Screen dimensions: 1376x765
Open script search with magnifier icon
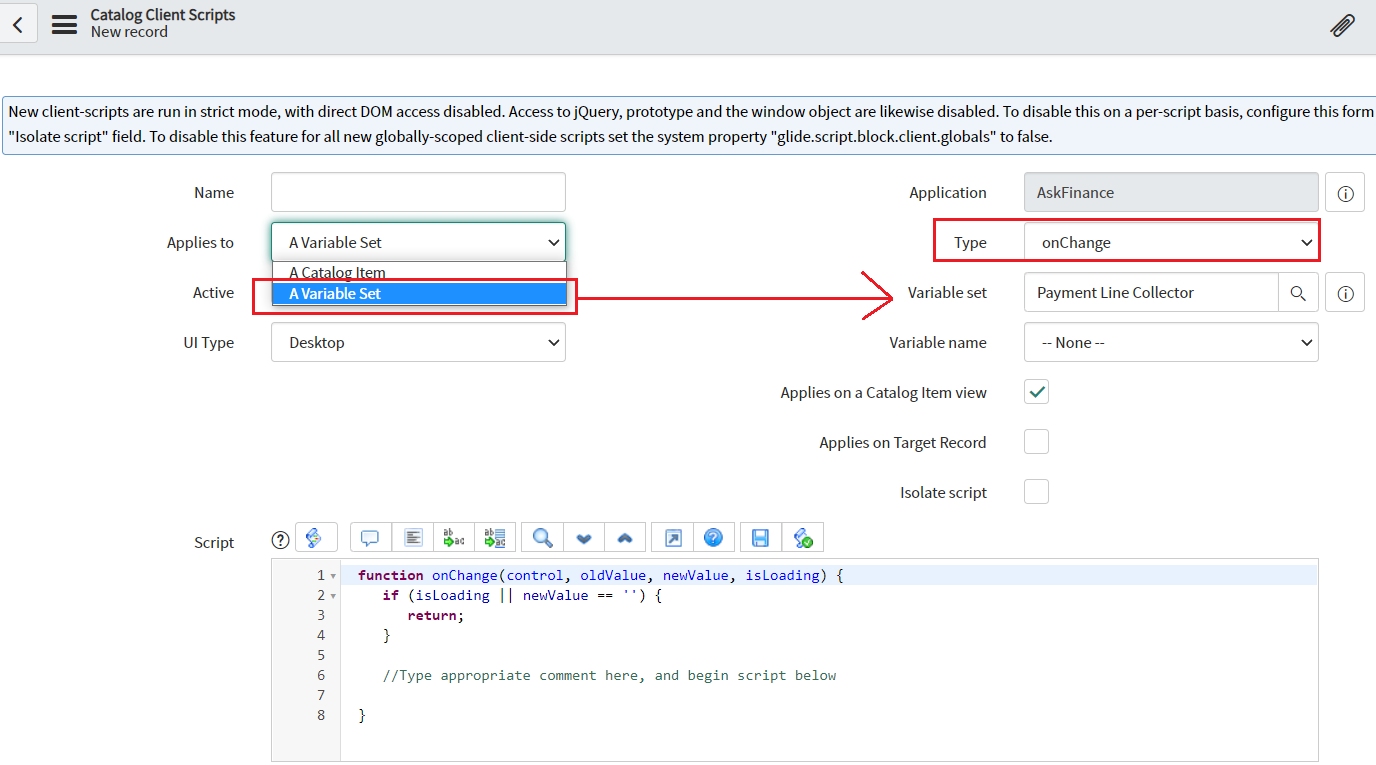tap(543, 538)
